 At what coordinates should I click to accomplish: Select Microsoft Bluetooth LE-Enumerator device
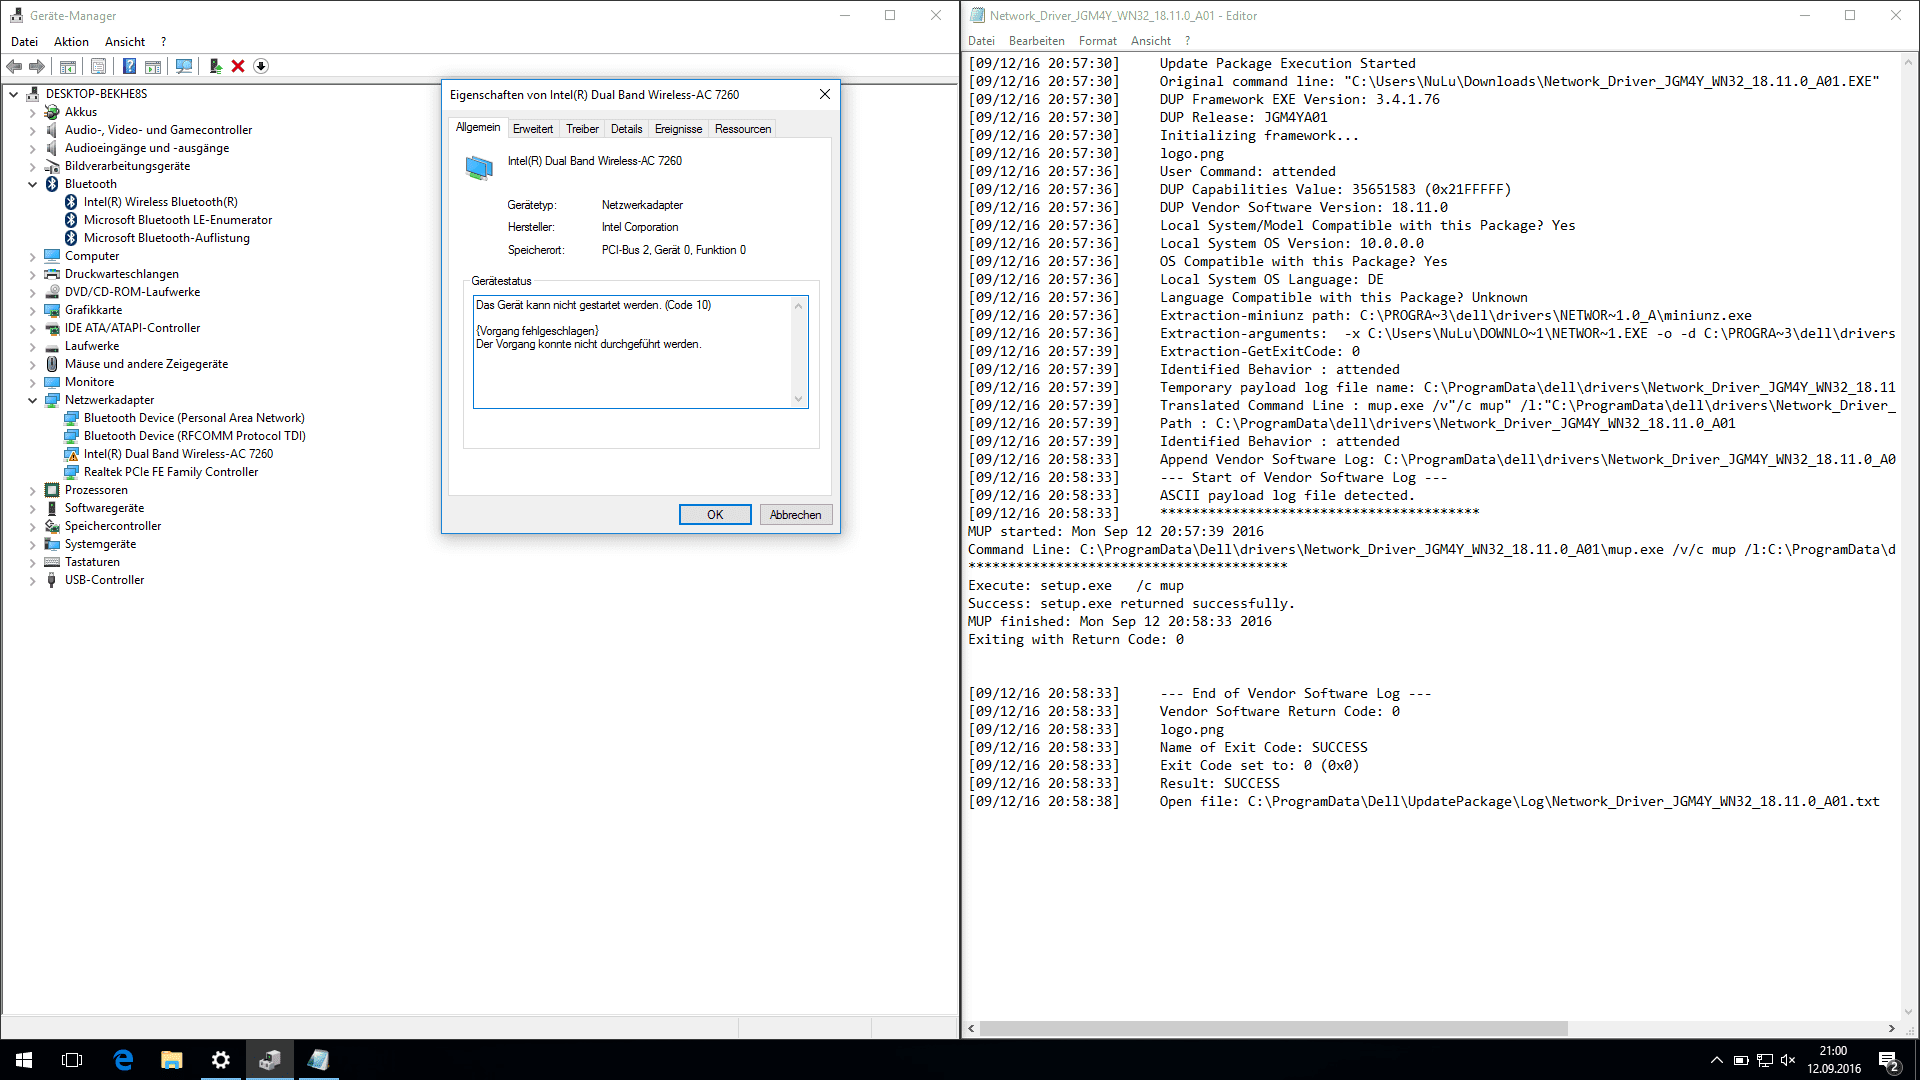coord(177,220)
